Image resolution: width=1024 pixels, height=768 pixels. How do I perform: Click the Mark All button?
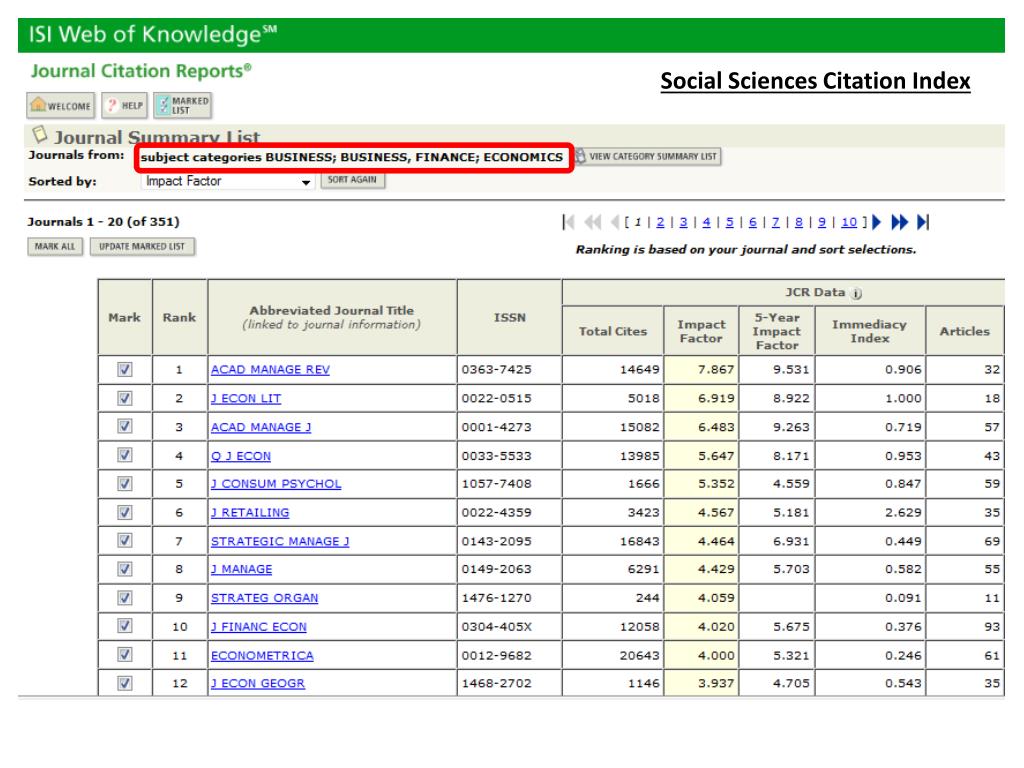[x=55, y=247]
